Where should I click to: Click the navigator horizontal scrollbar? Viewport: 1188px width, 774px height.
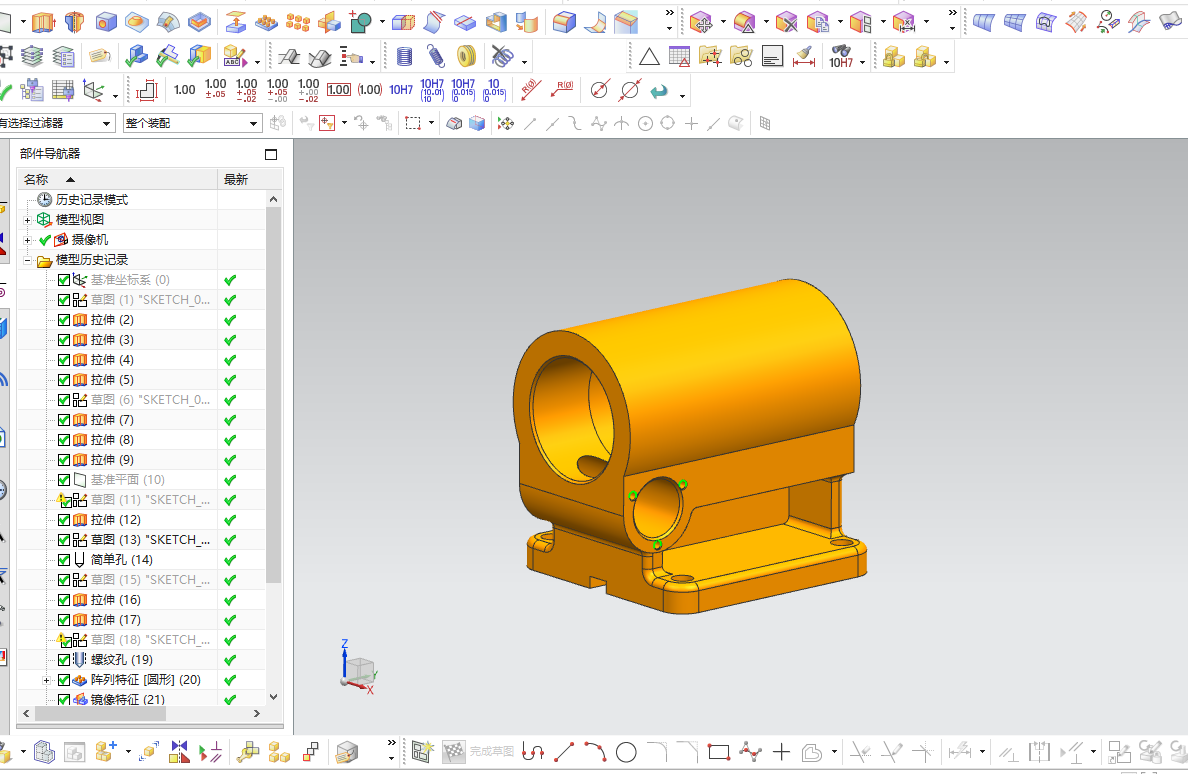point(142,713)
